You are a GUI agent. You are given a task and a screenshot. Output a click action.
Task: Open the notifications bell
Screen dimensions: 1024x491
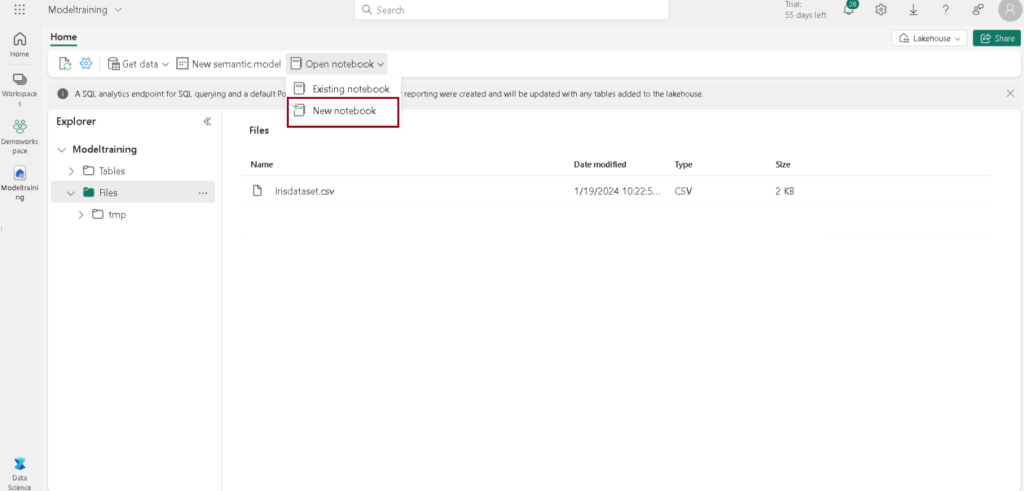pyautogui.click(x=850, y=10)
